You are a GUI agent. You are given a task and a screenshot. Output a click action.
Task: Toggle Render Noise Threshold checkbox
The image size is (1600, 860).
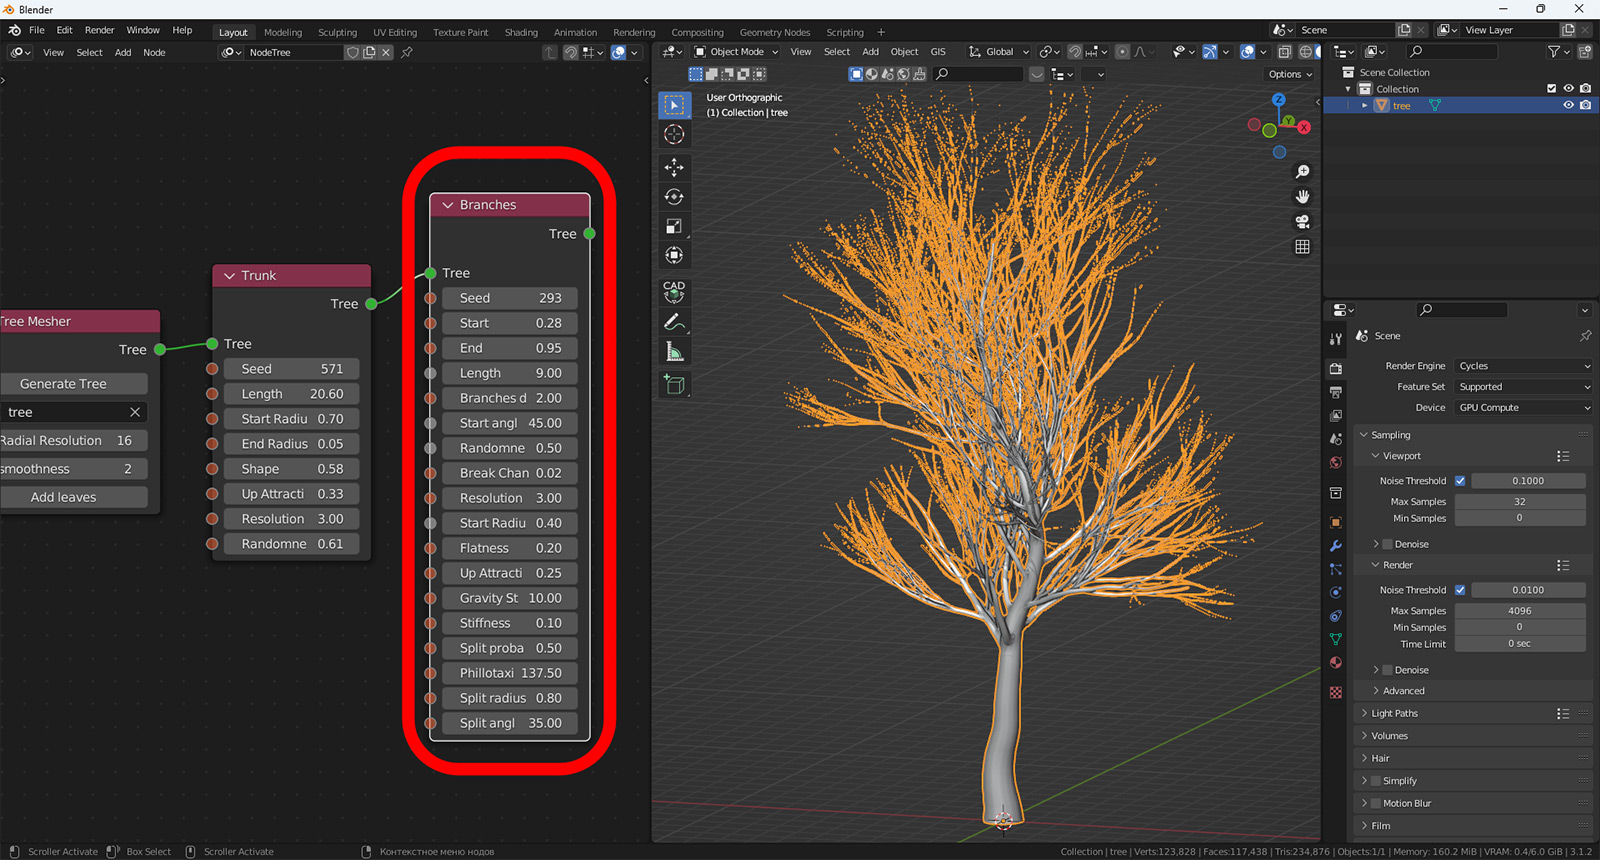point(1460,590)
